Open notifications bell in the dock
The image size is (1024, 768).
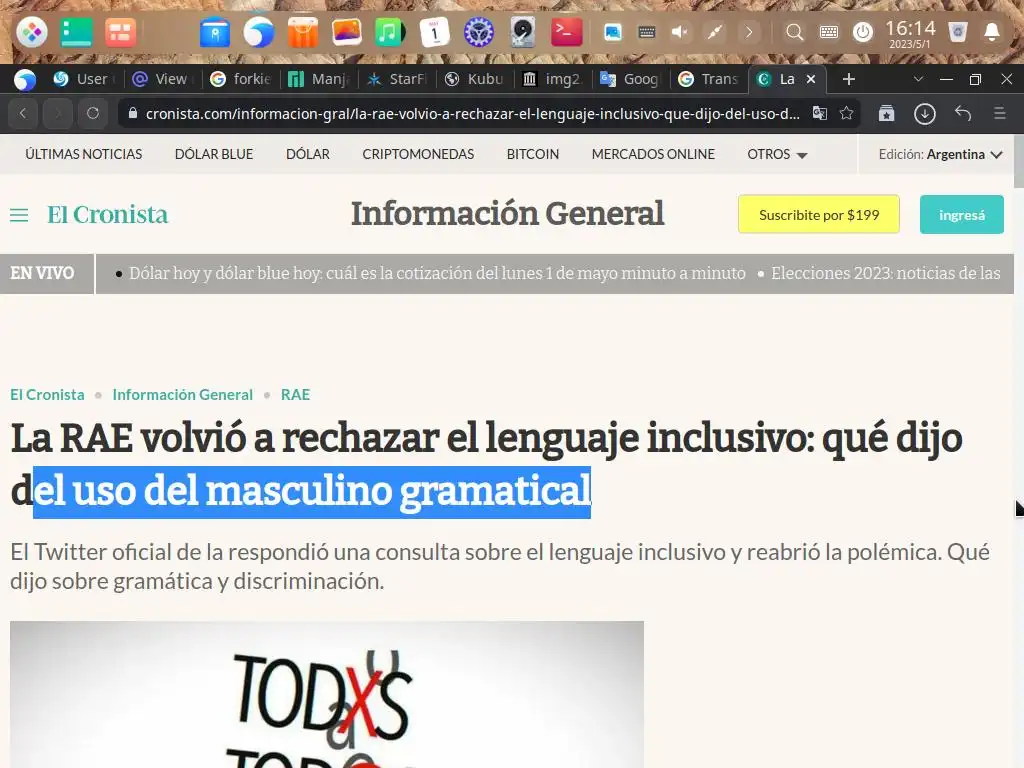992,31
